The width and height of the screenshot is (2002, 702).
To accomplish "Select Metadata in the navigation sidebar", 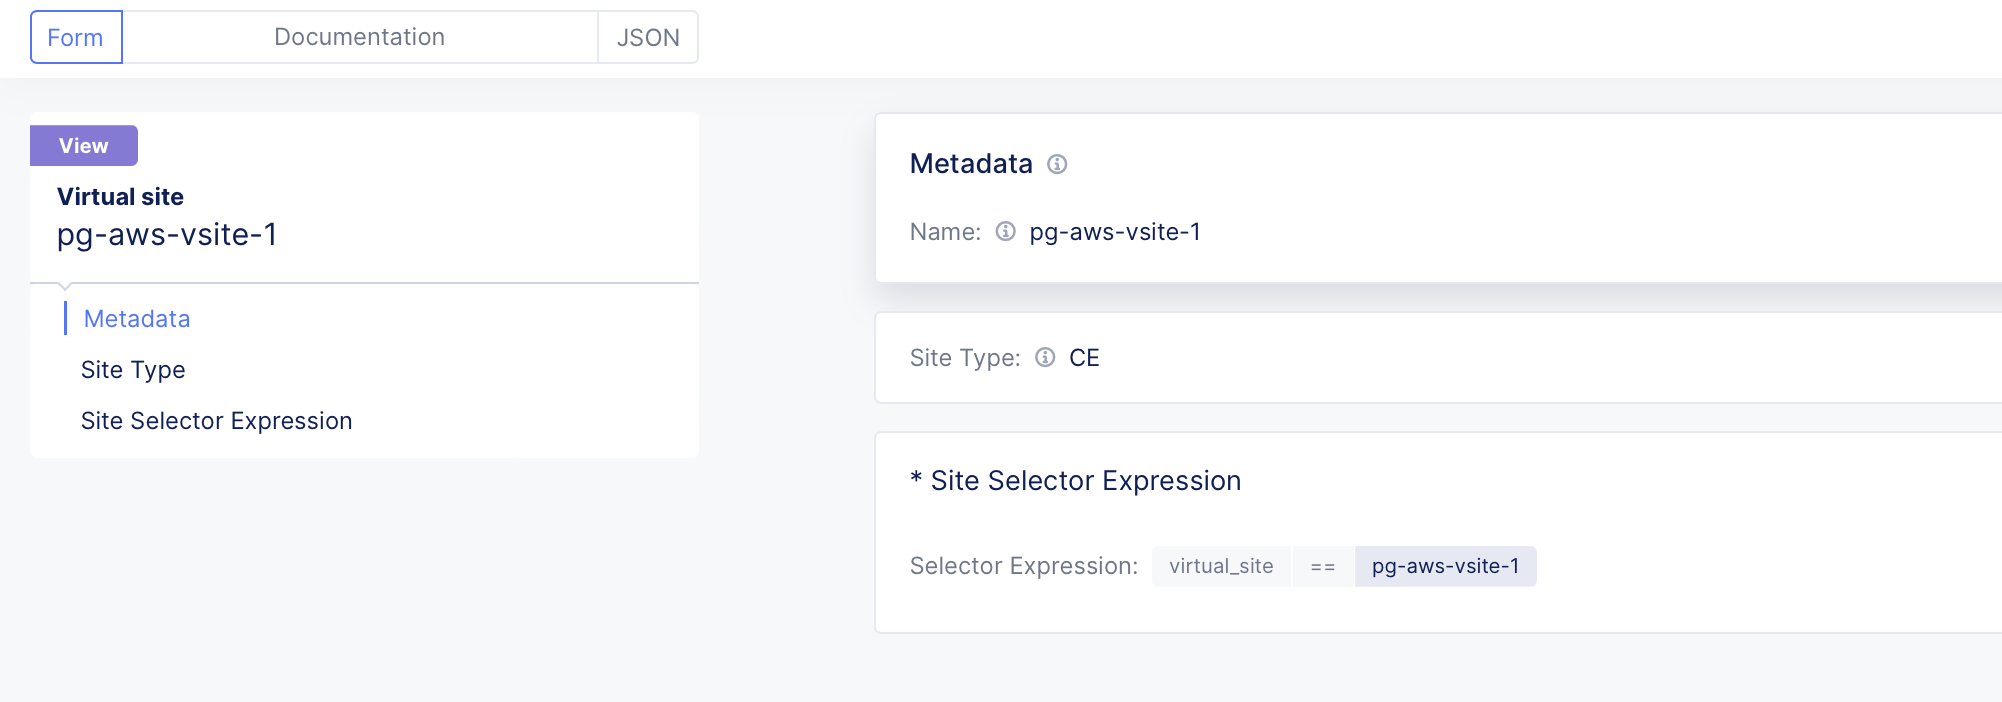I will click(136, 318).
